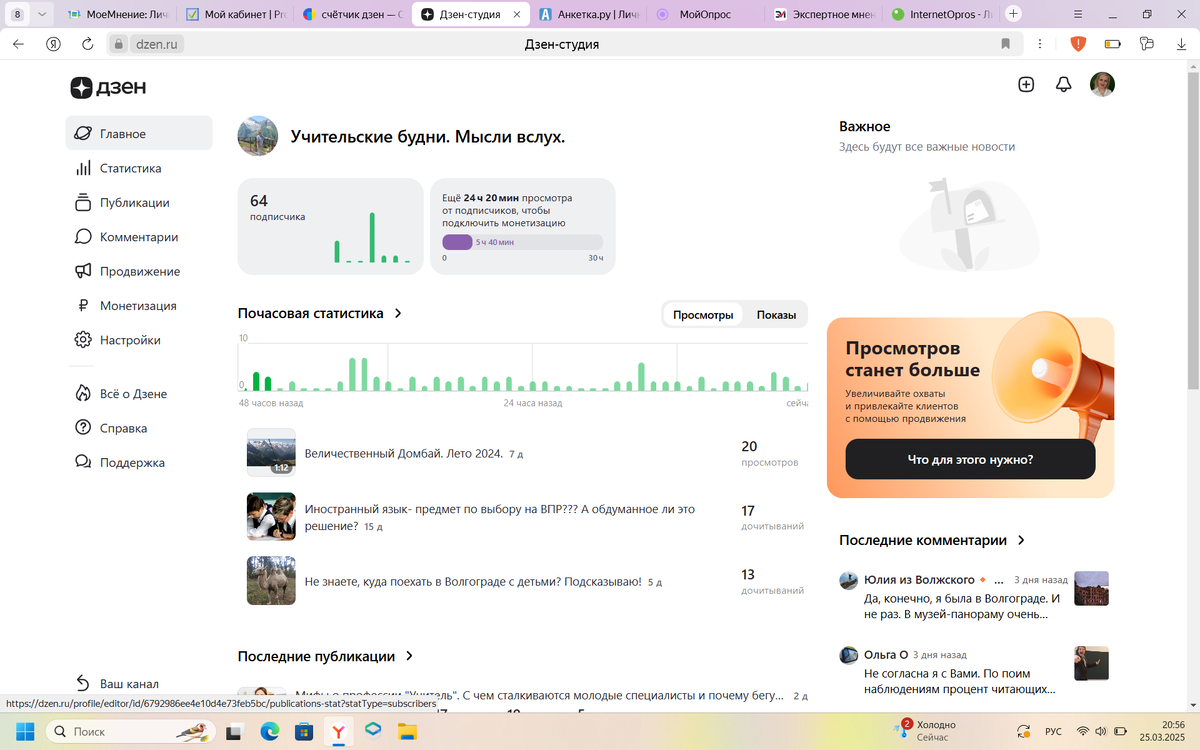The width and height of the screenshot is (1200, 750).
Task: Open the 64 подписчика card
Action: coord(330,225)
